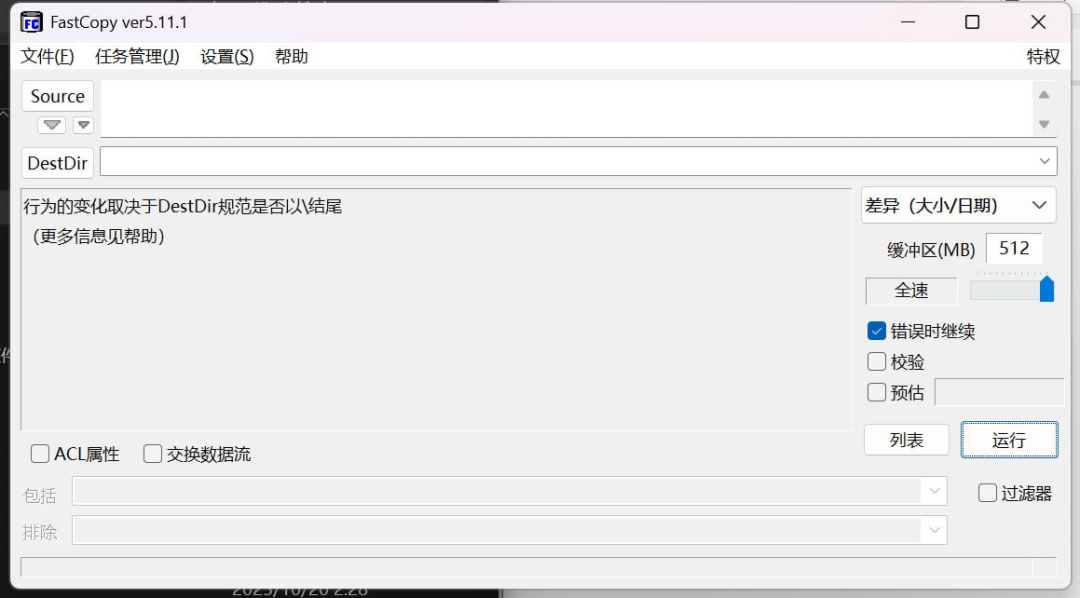The image size is (1080, 598).
Task: Enable the 过滤器 checkbox
Action: click(987, 493)
